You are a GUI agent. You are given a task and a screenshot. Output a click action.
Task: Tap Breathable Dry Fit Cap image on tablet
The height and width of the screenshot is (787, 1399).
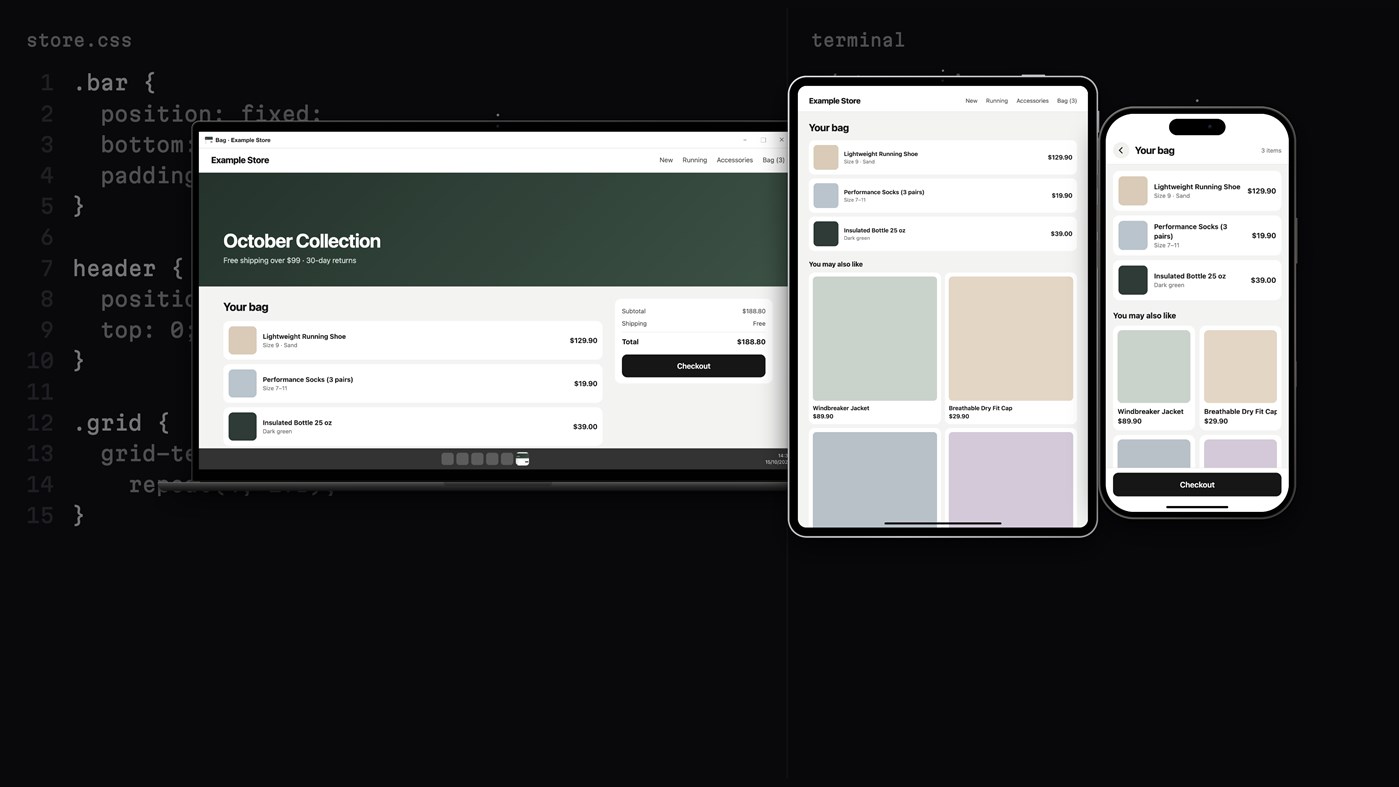click(1010, 339)
